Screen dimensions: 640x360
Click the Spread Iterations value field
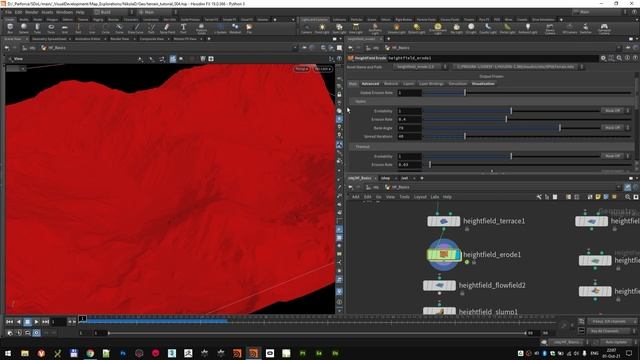click(x=409, y=136)
